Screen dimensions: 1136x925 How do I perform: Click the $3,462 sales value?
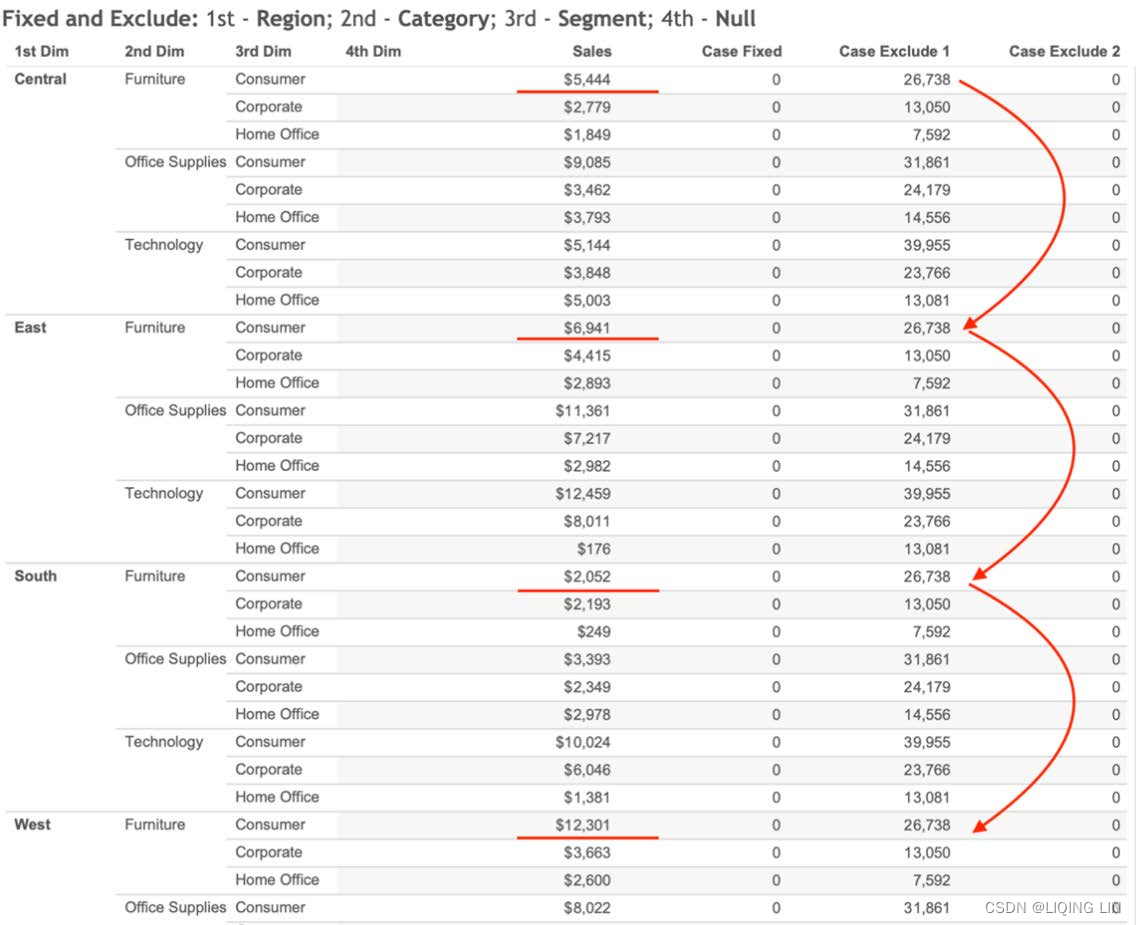point(587,190)
